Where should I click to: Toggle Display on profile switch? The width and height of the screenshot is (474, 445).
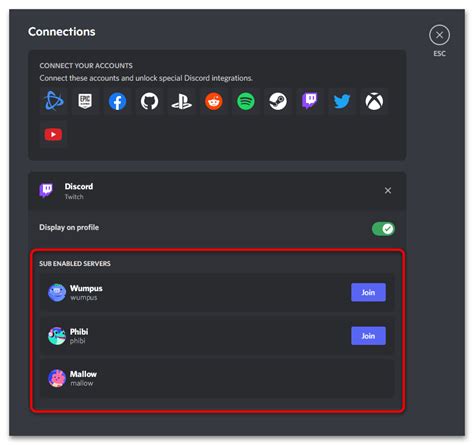383,229
